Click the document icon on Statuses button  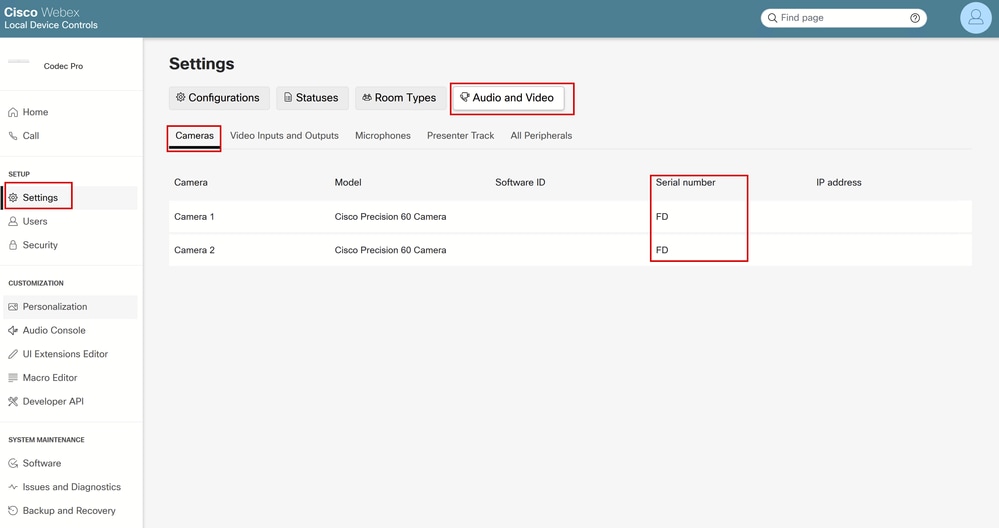[288, 97]
